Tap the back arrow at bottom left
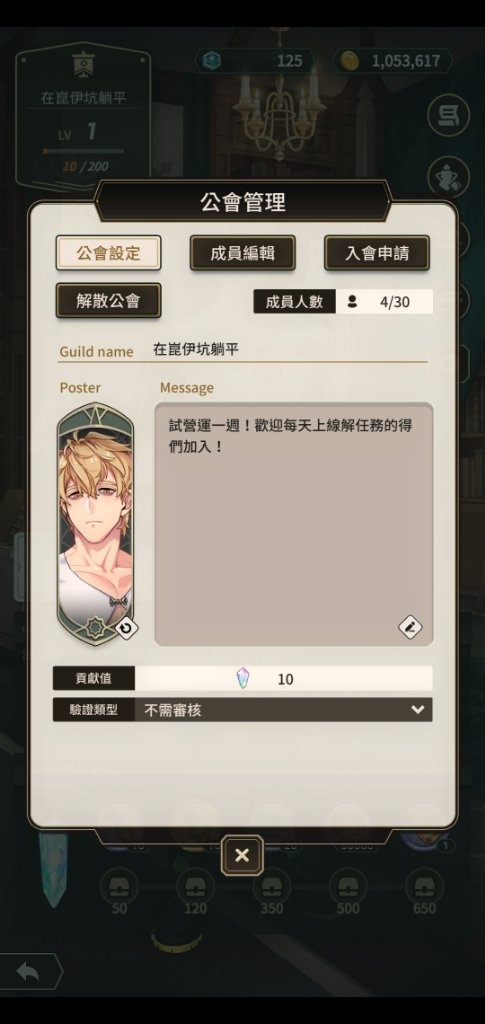 (x=29, y=972)
